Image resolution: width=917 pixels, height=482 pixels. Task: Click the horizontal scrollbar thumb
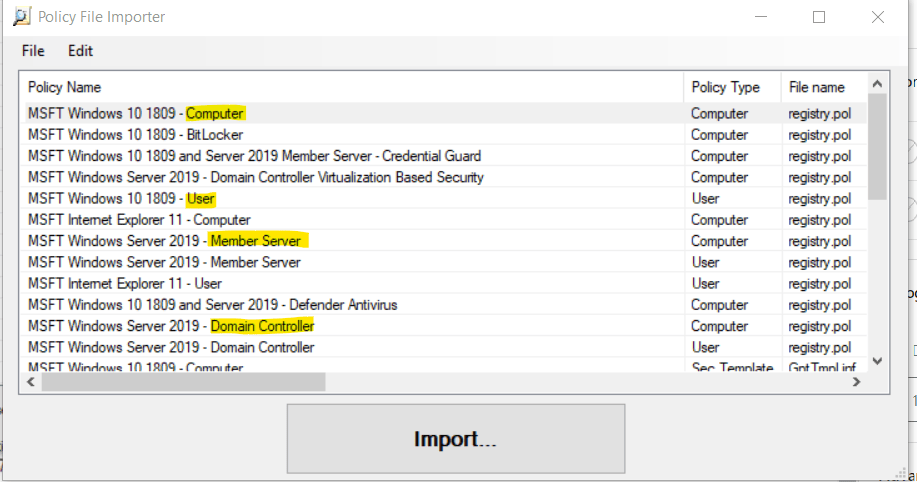[x=183, y=381]
